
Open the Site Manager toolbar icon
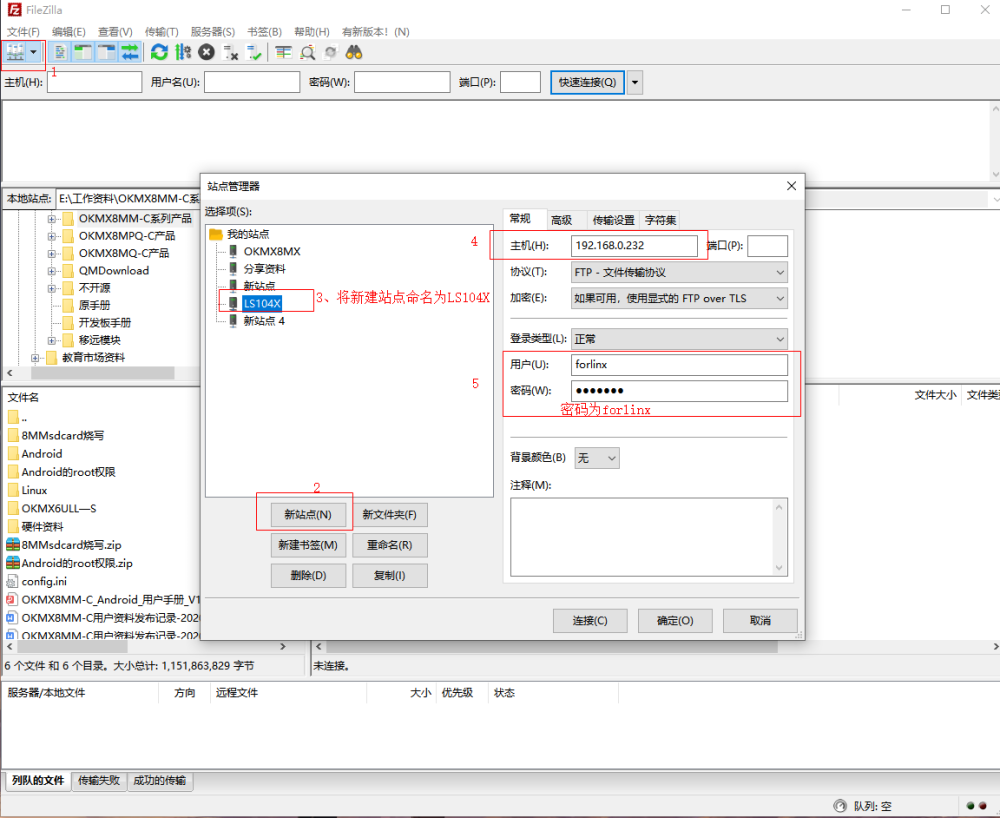[x=15, y=52]
